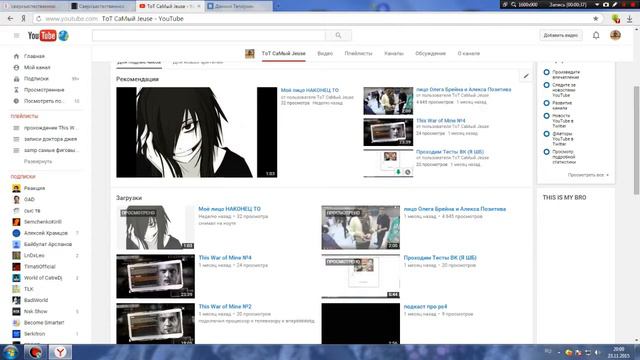640x360 pixels.
Task: Click the red round app taskbar icon
Action: tap(36, 352)
